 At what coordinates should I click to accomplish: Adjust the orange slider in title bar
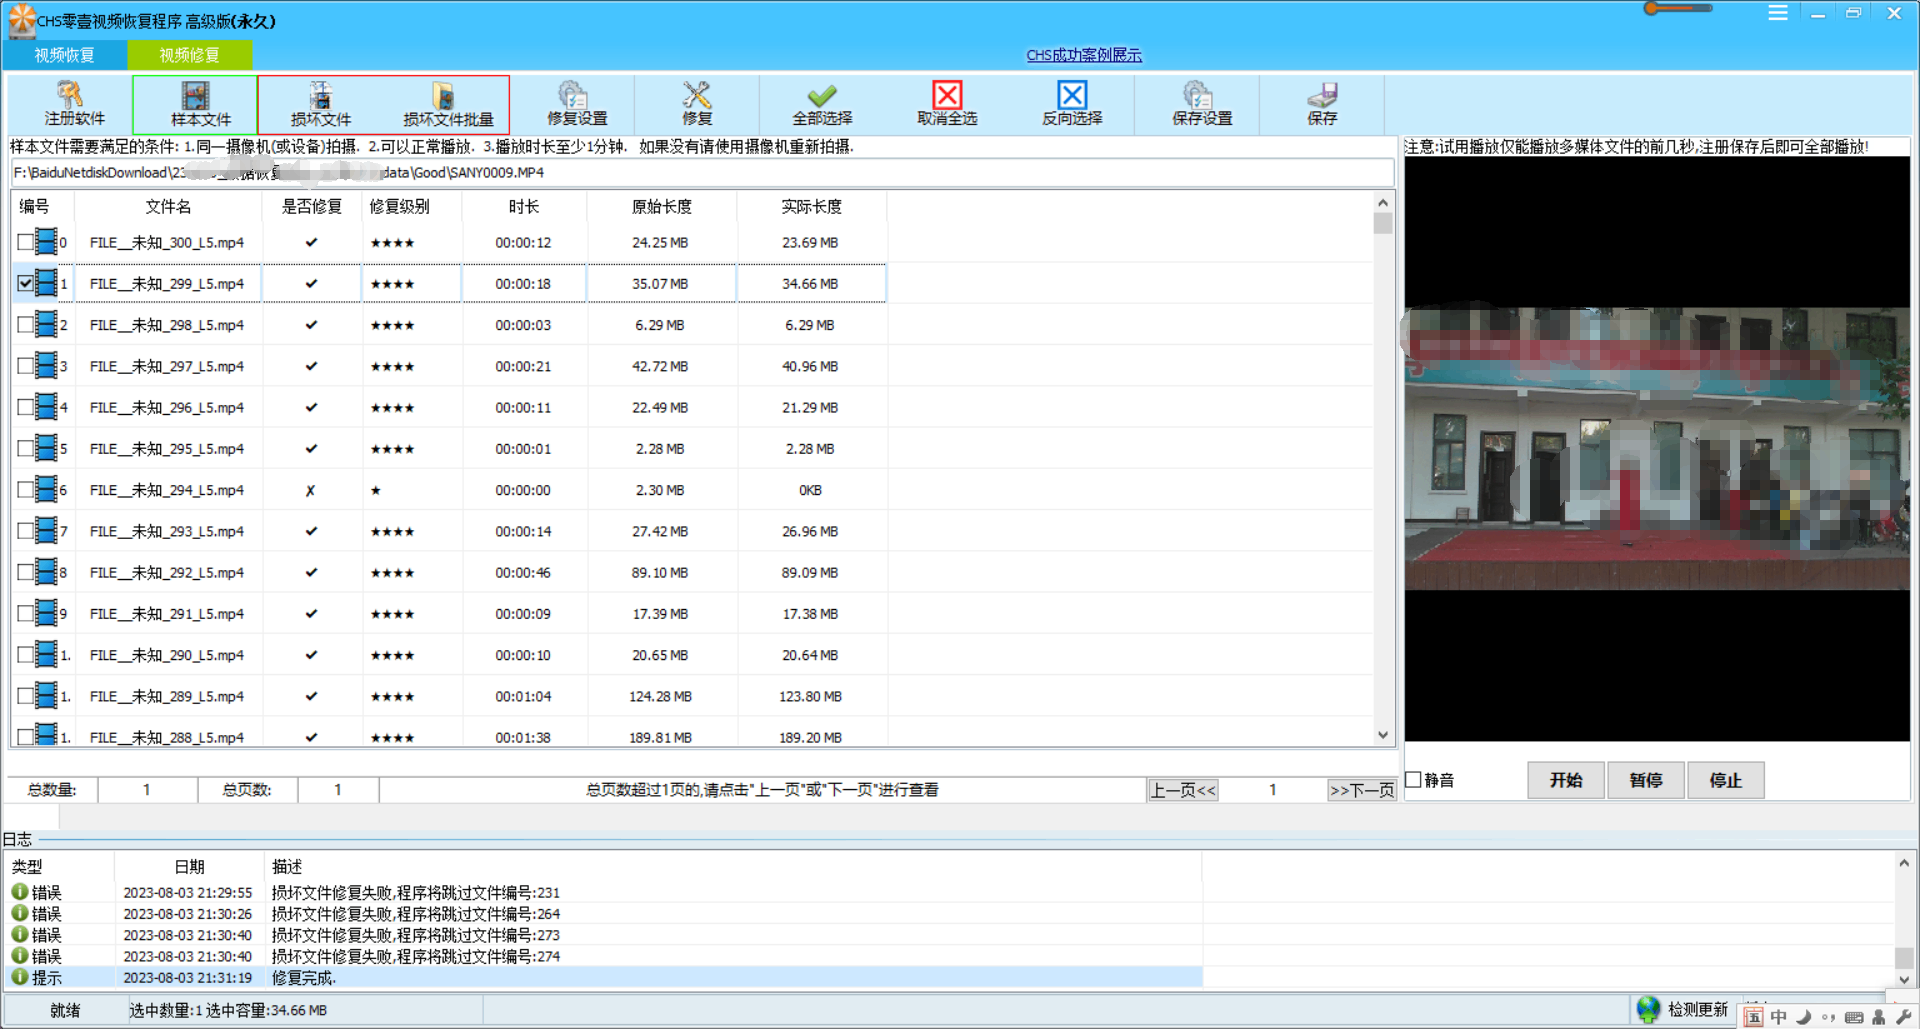coord(1679,8)
